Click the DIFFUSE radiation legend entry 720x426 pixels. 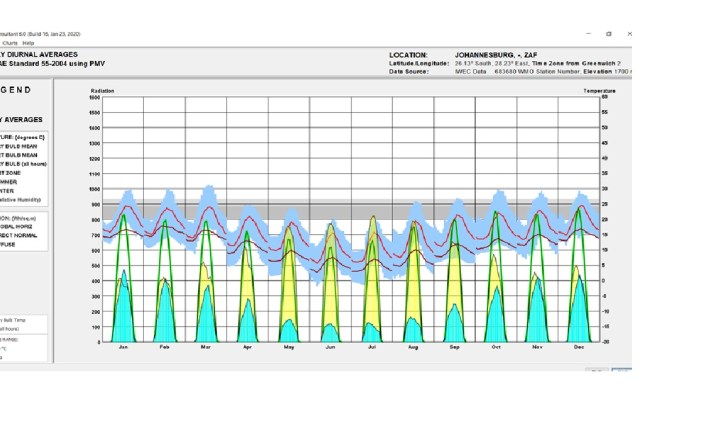click(x=9, y=243)
